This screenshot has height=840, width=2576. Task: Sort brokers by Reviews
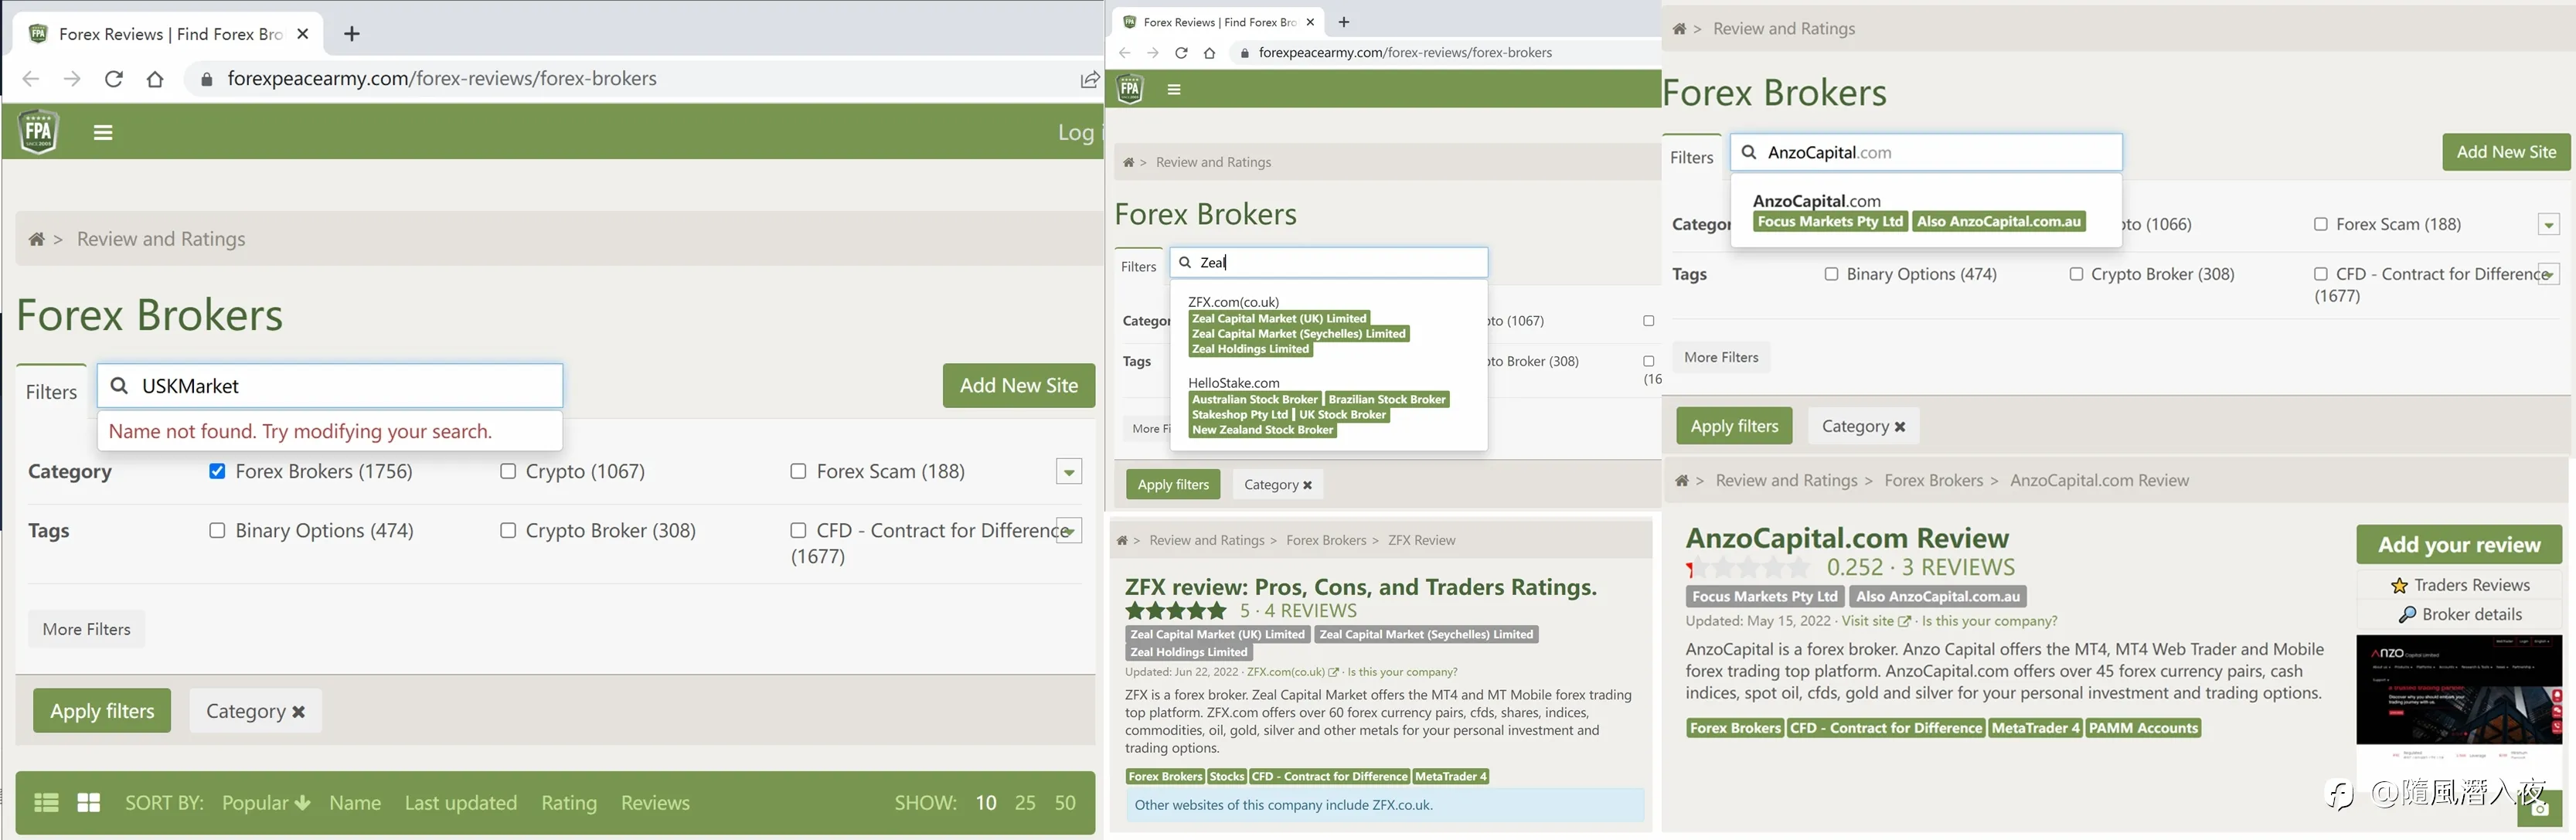point(655,803)
